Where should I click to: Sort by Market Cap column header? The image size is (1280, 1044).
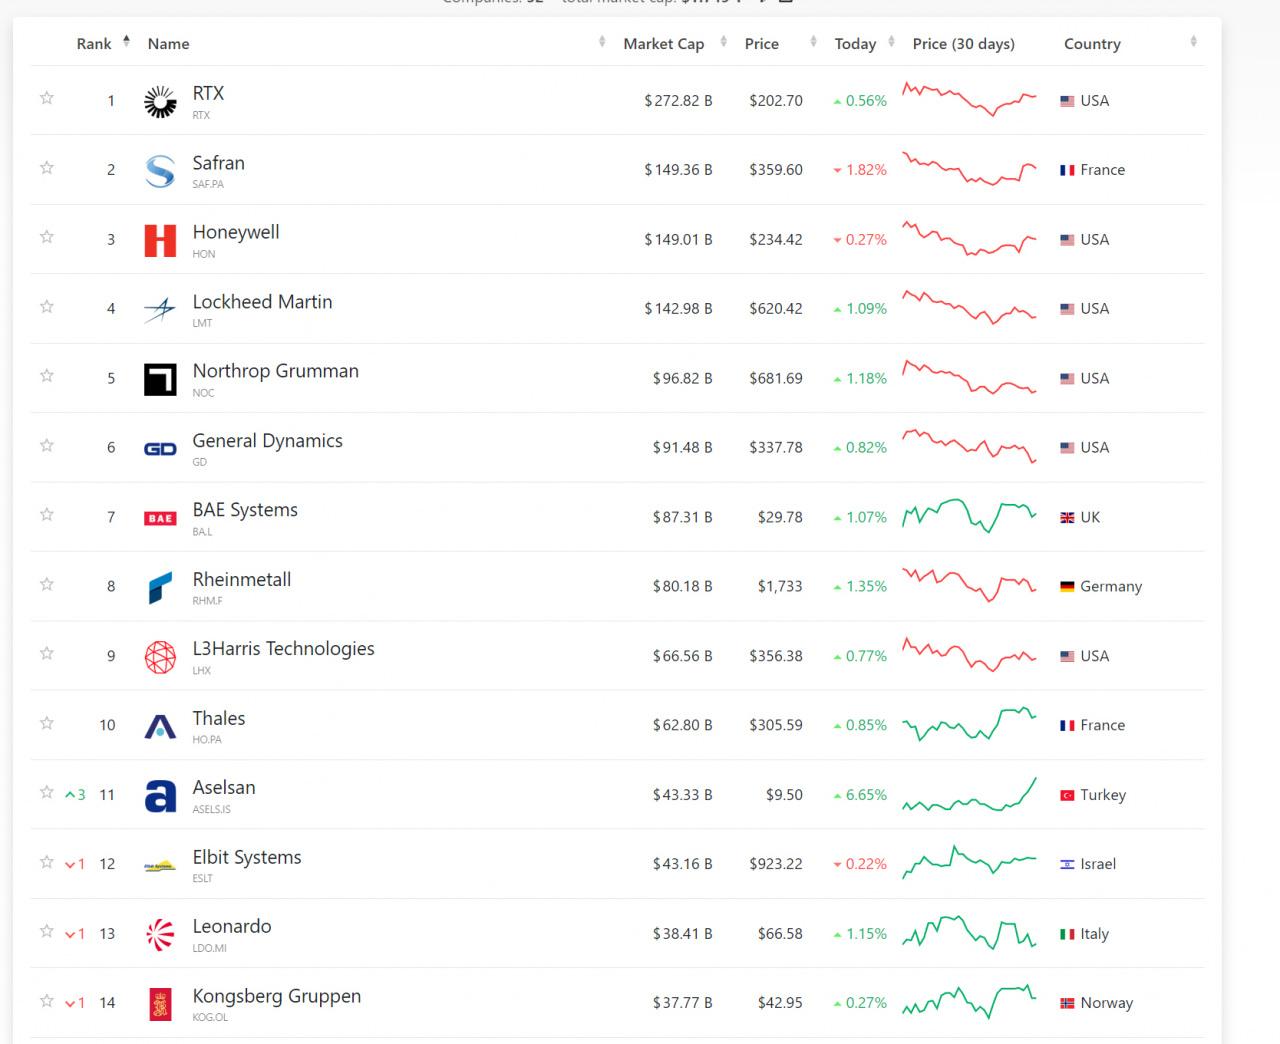(x=663, y=44)
